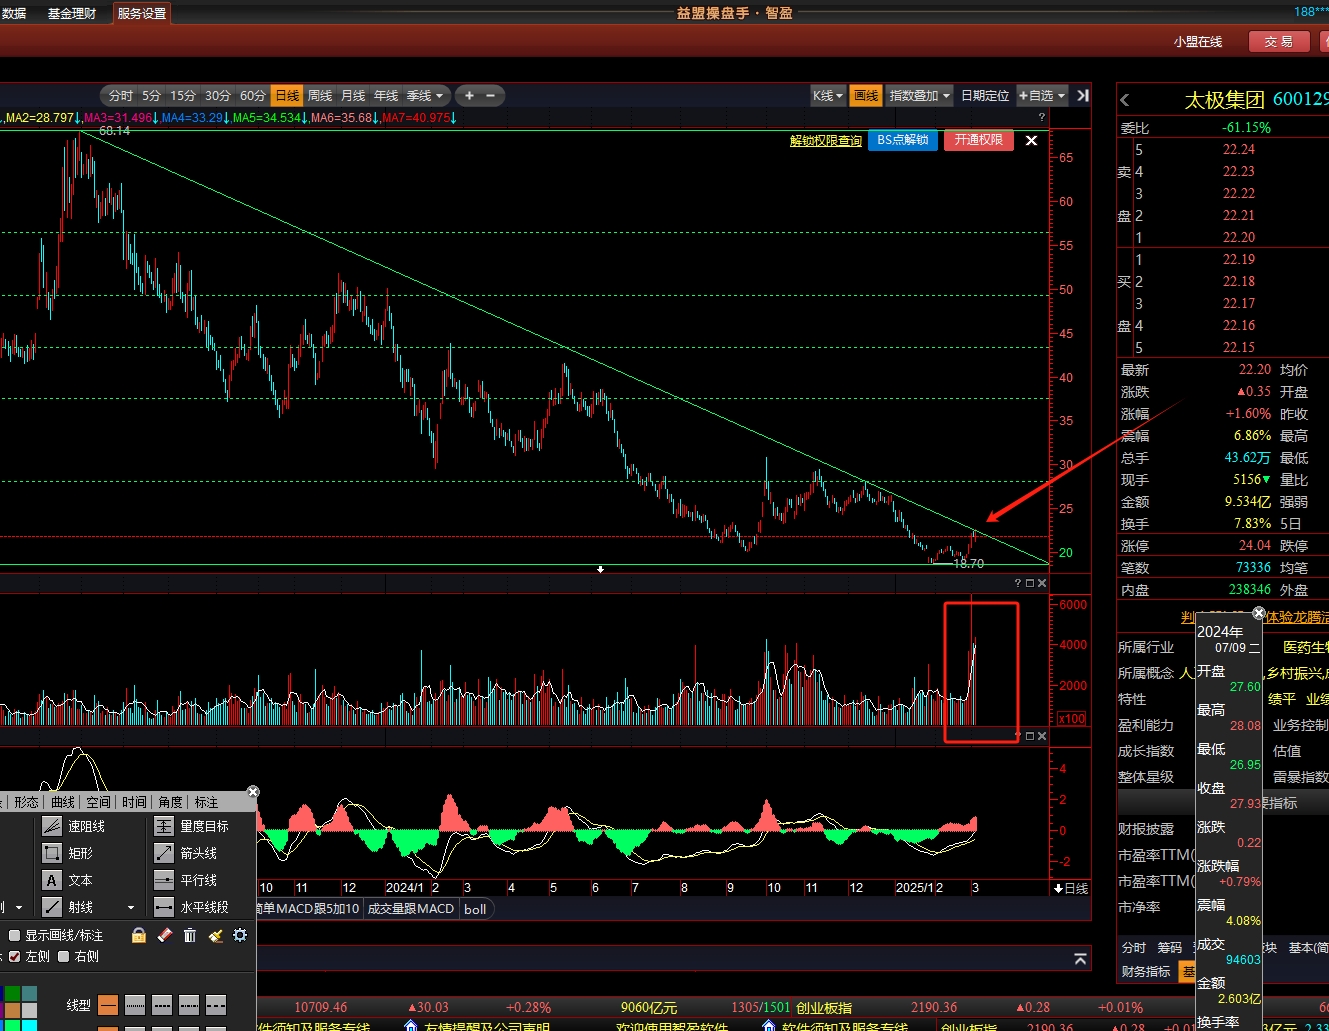Image resolution: width=1329 pixels, height=1031 pixels.
Task: Select the solid line type swatch
Action: [x=108, y=1005]
